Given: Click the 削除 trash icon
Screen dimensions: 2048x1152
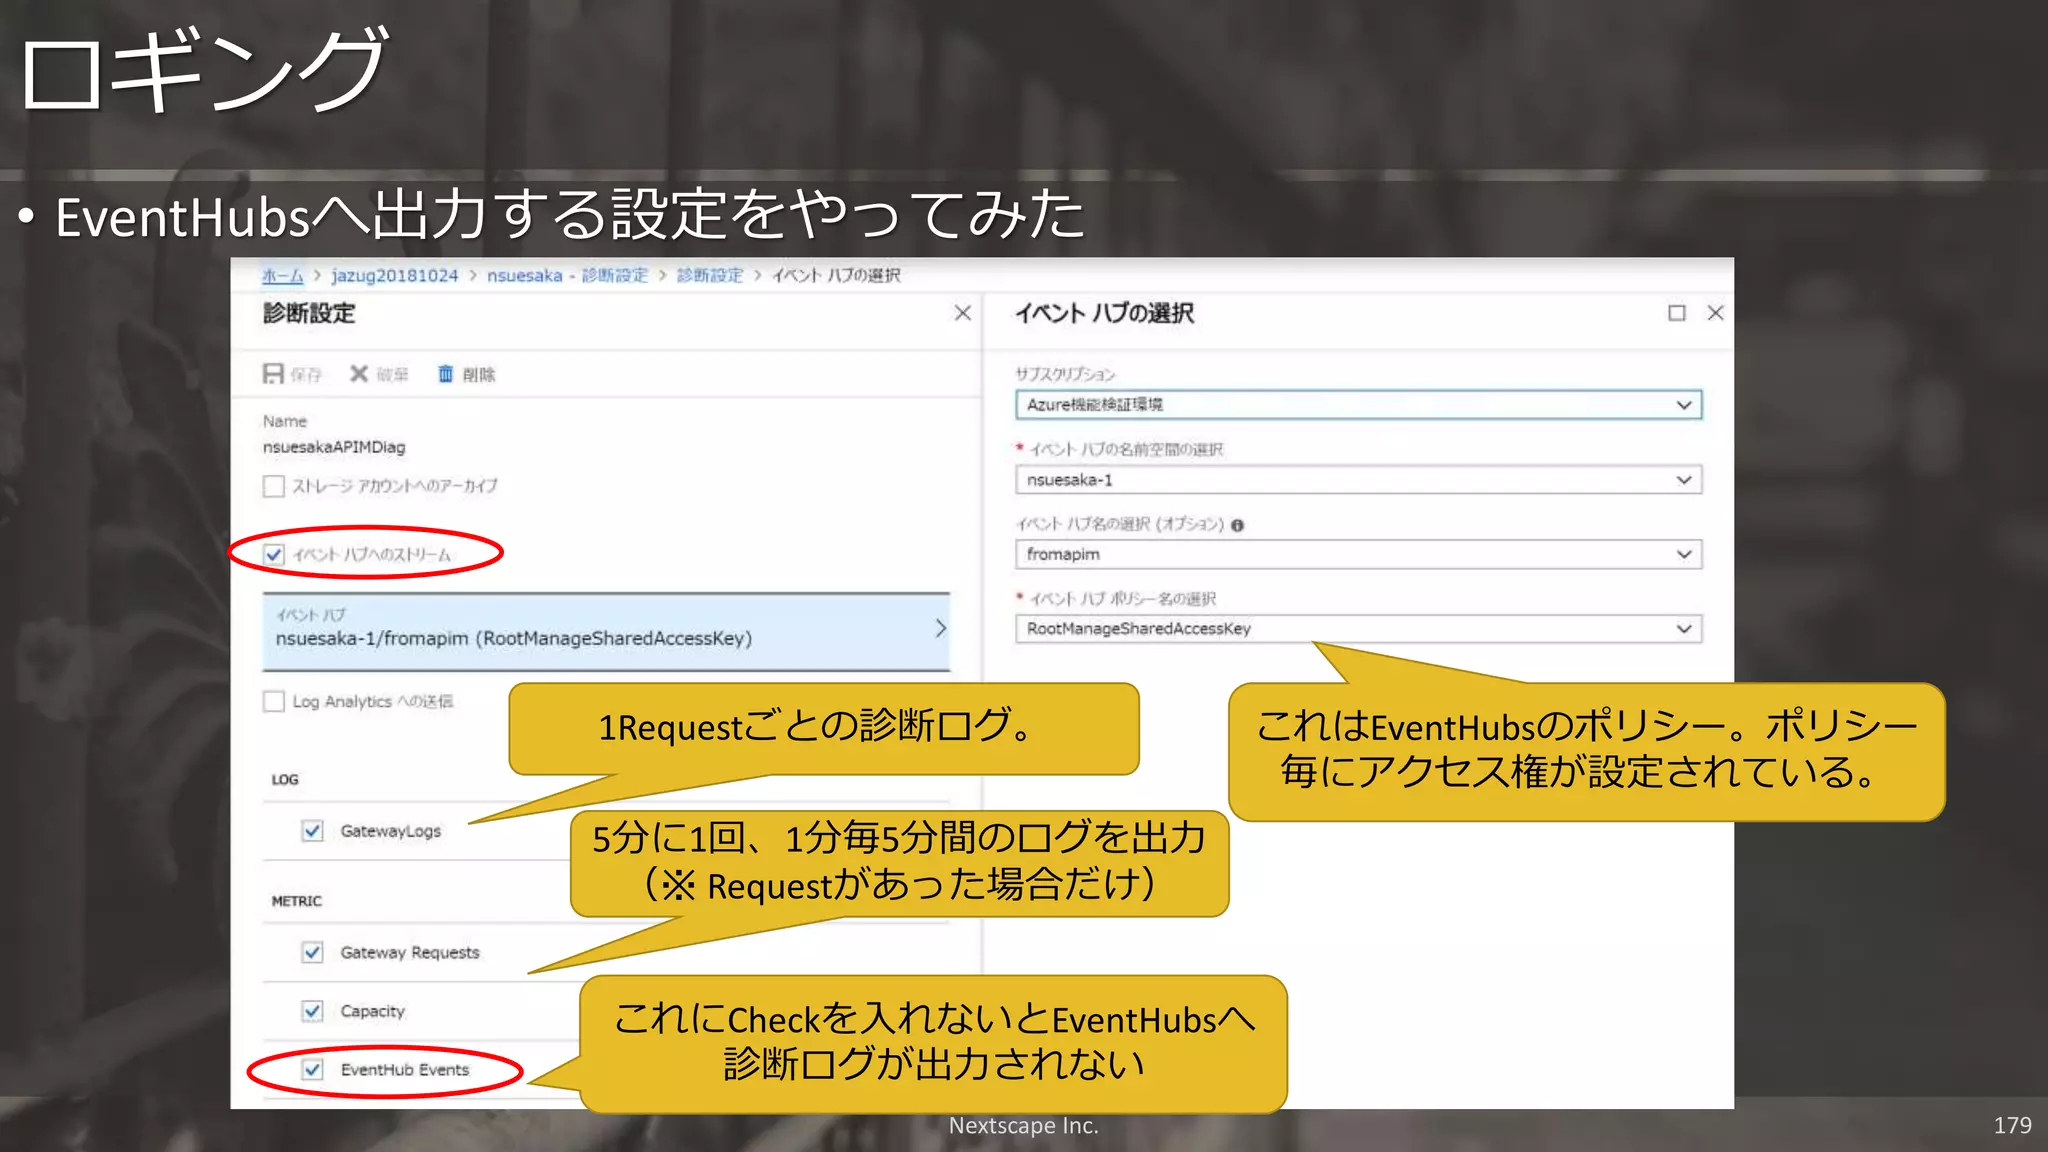Looking at the screenshot, I should tap(445, 374).
